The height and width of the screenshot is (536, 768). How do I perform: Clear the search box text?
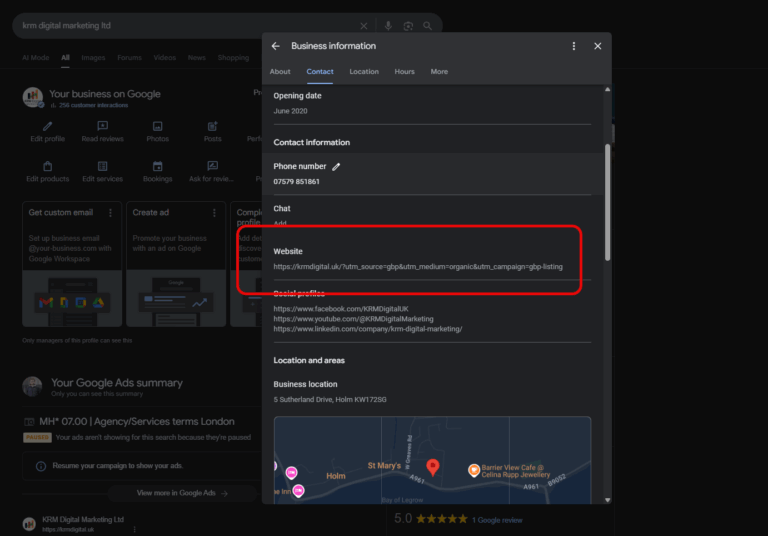364,26
